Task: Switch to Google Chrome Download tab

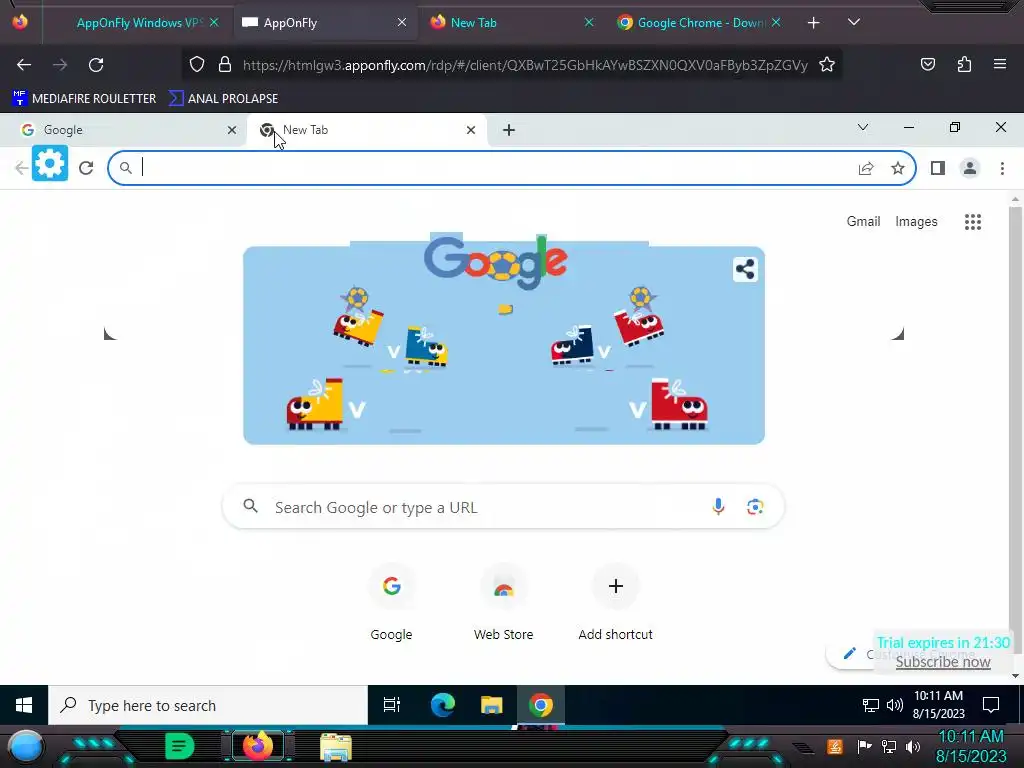Action: click(x=697, y=23)
